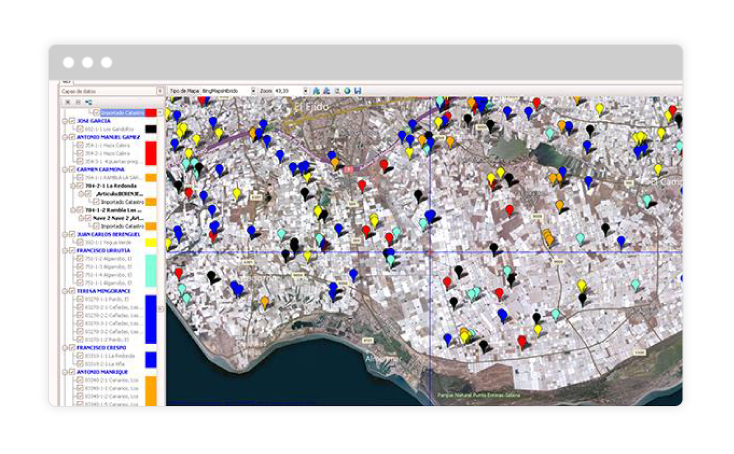The height and width of the screenshot is (454, 734).
Task: Click the lone orange marker near the western coast
Action: click(265, 301)
